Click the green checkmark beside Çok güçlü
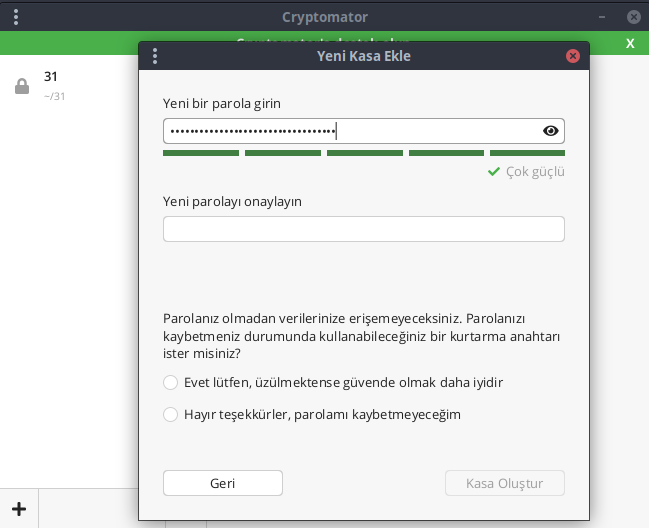649x528 pixels. point(494,172)
